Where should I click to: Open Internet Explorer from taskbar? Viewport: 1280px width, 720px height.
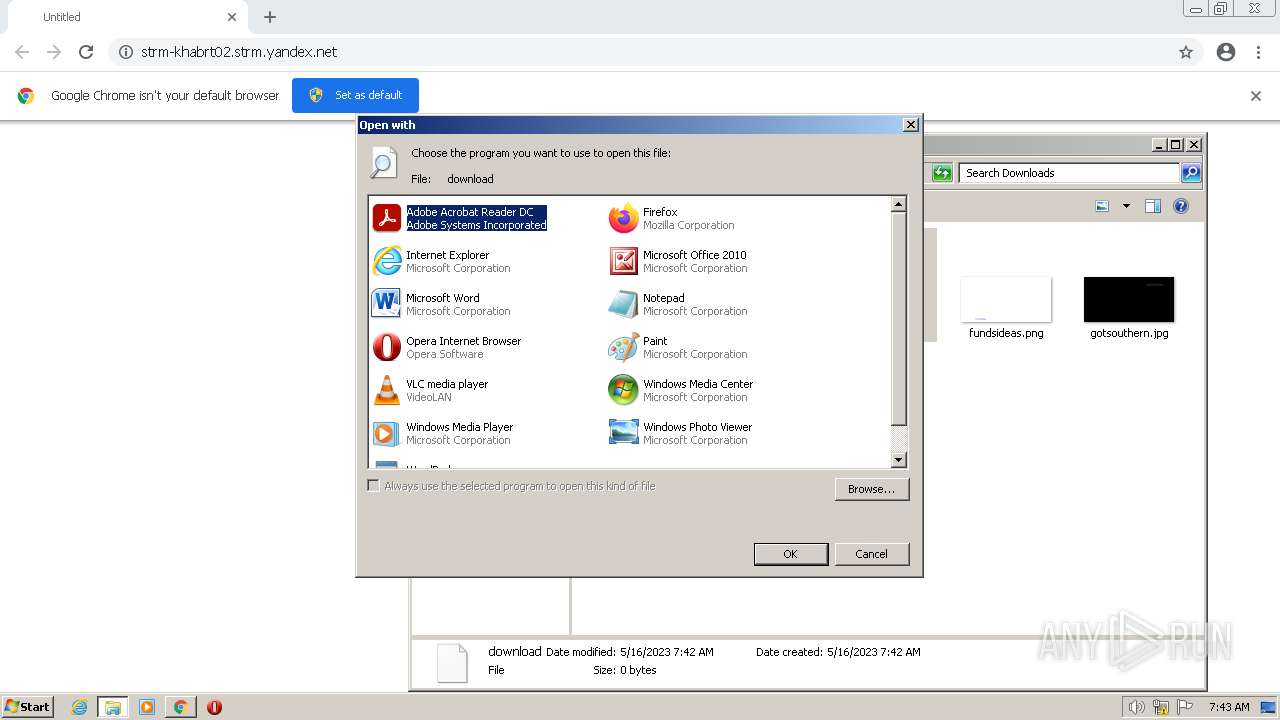click(x=80, y=707)
